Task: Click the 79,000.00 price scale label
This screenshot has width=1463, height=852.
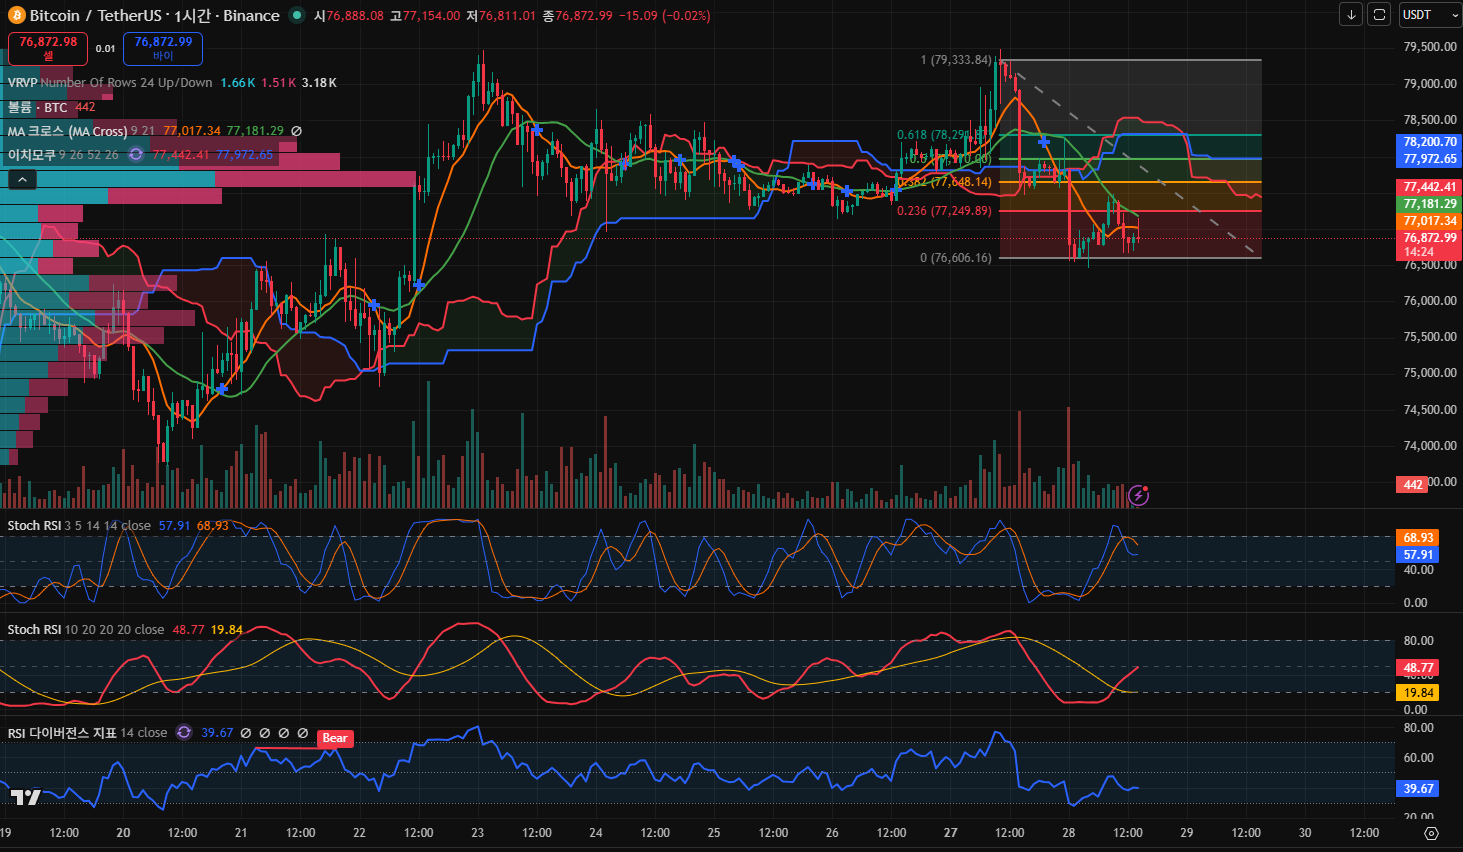Action: (x=1429, y=84)
